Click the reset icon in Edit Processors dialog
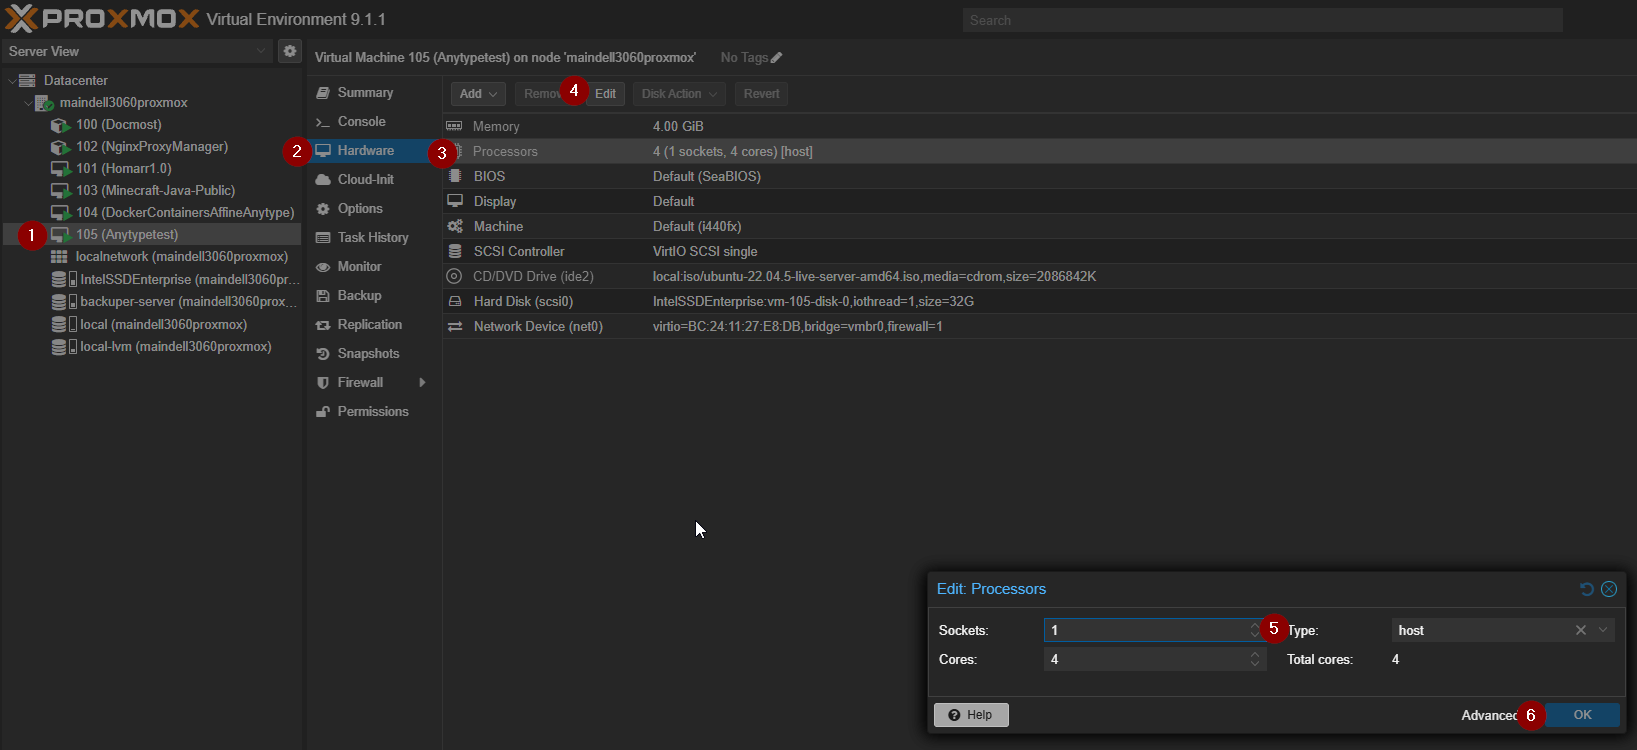Image resolution: width=1637 pixels, height=750 pixels. click(1586, 589)
